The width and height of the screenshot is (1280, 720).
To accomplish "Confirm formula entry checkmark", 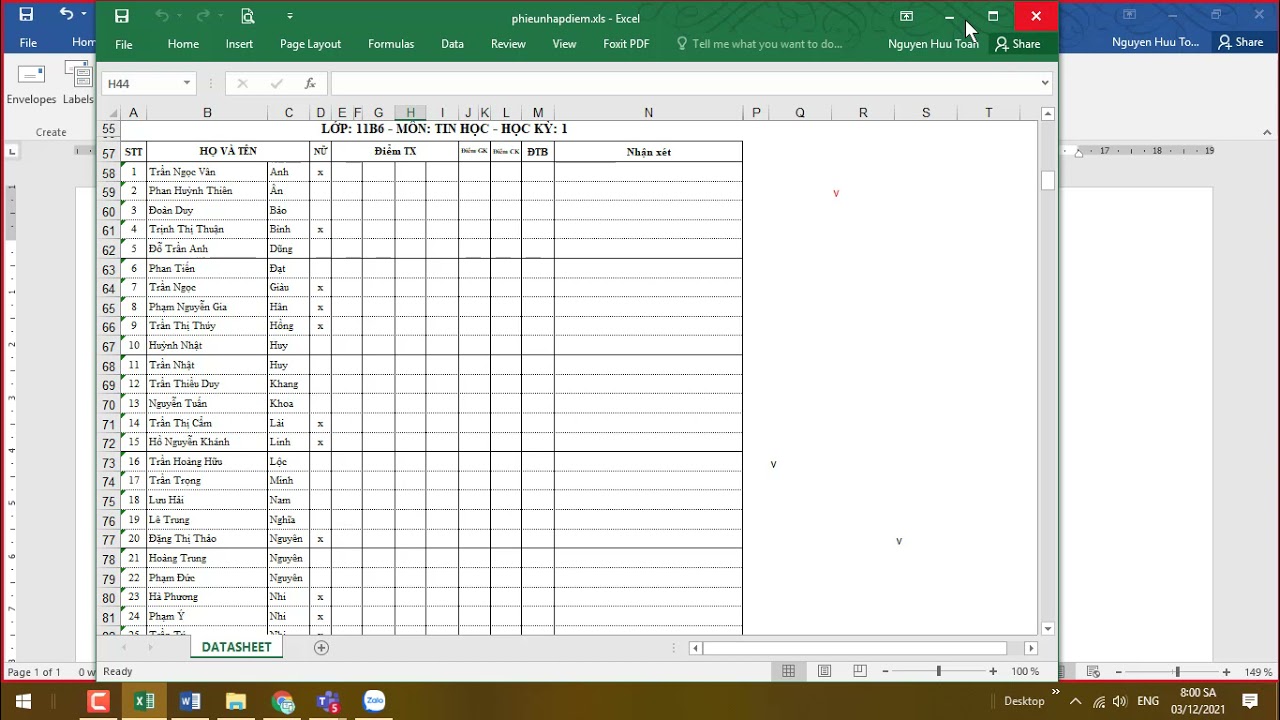I will (x=276, y=83).
